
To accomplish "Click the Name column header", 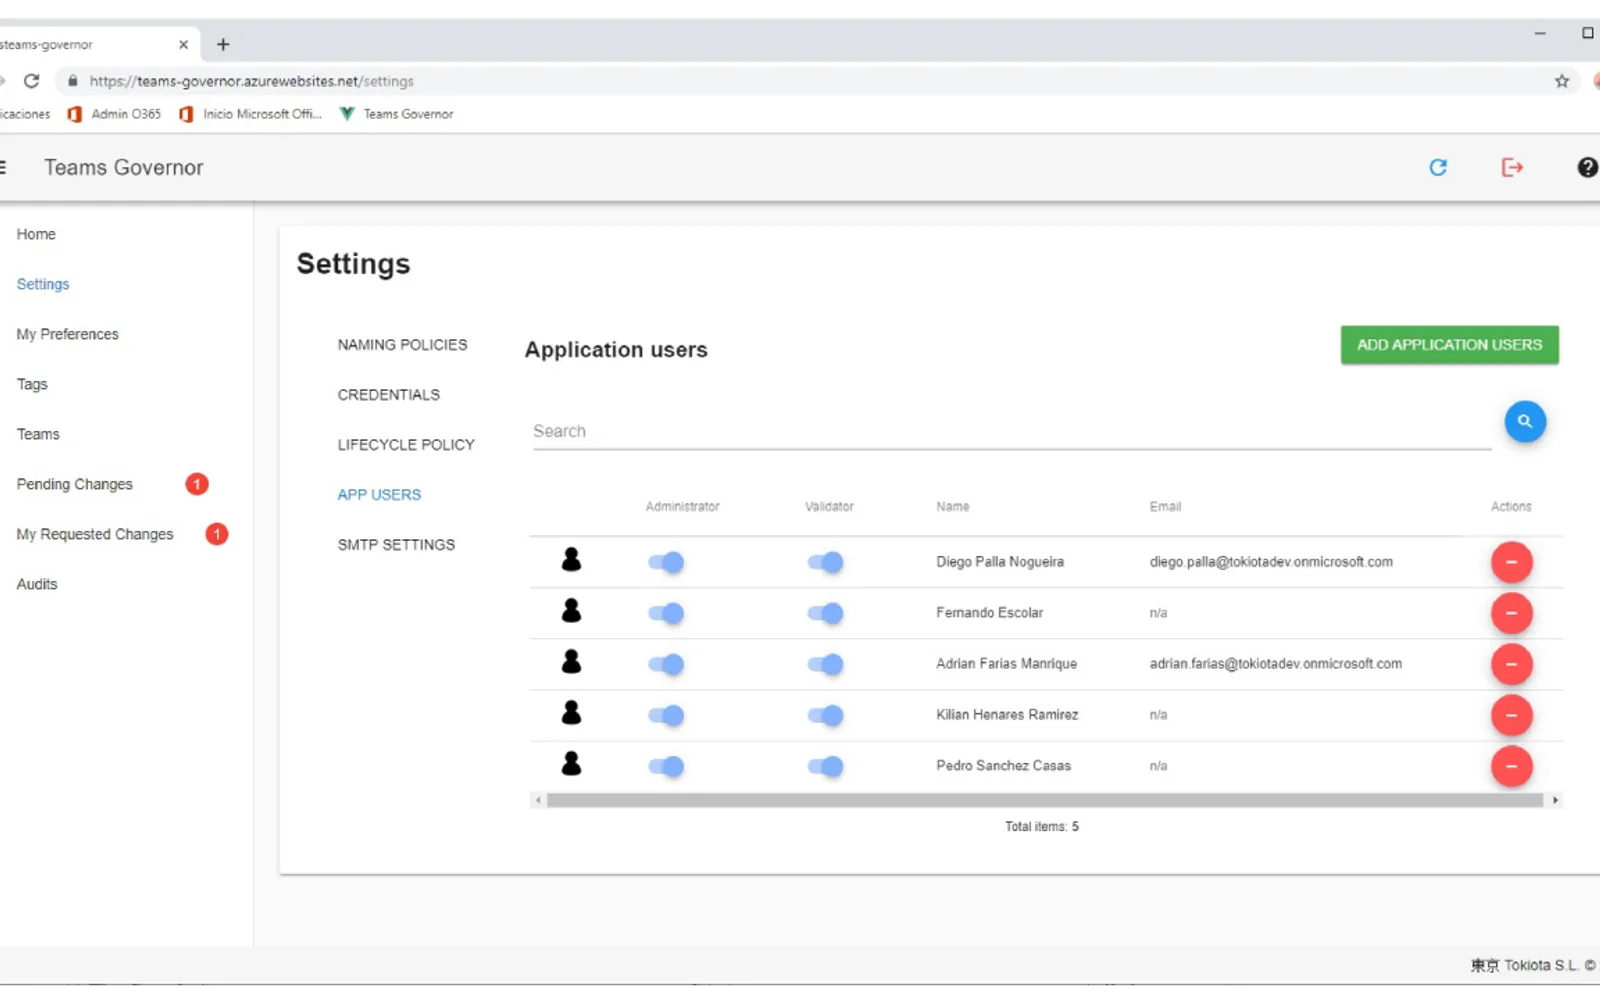I will pos(952,507).
